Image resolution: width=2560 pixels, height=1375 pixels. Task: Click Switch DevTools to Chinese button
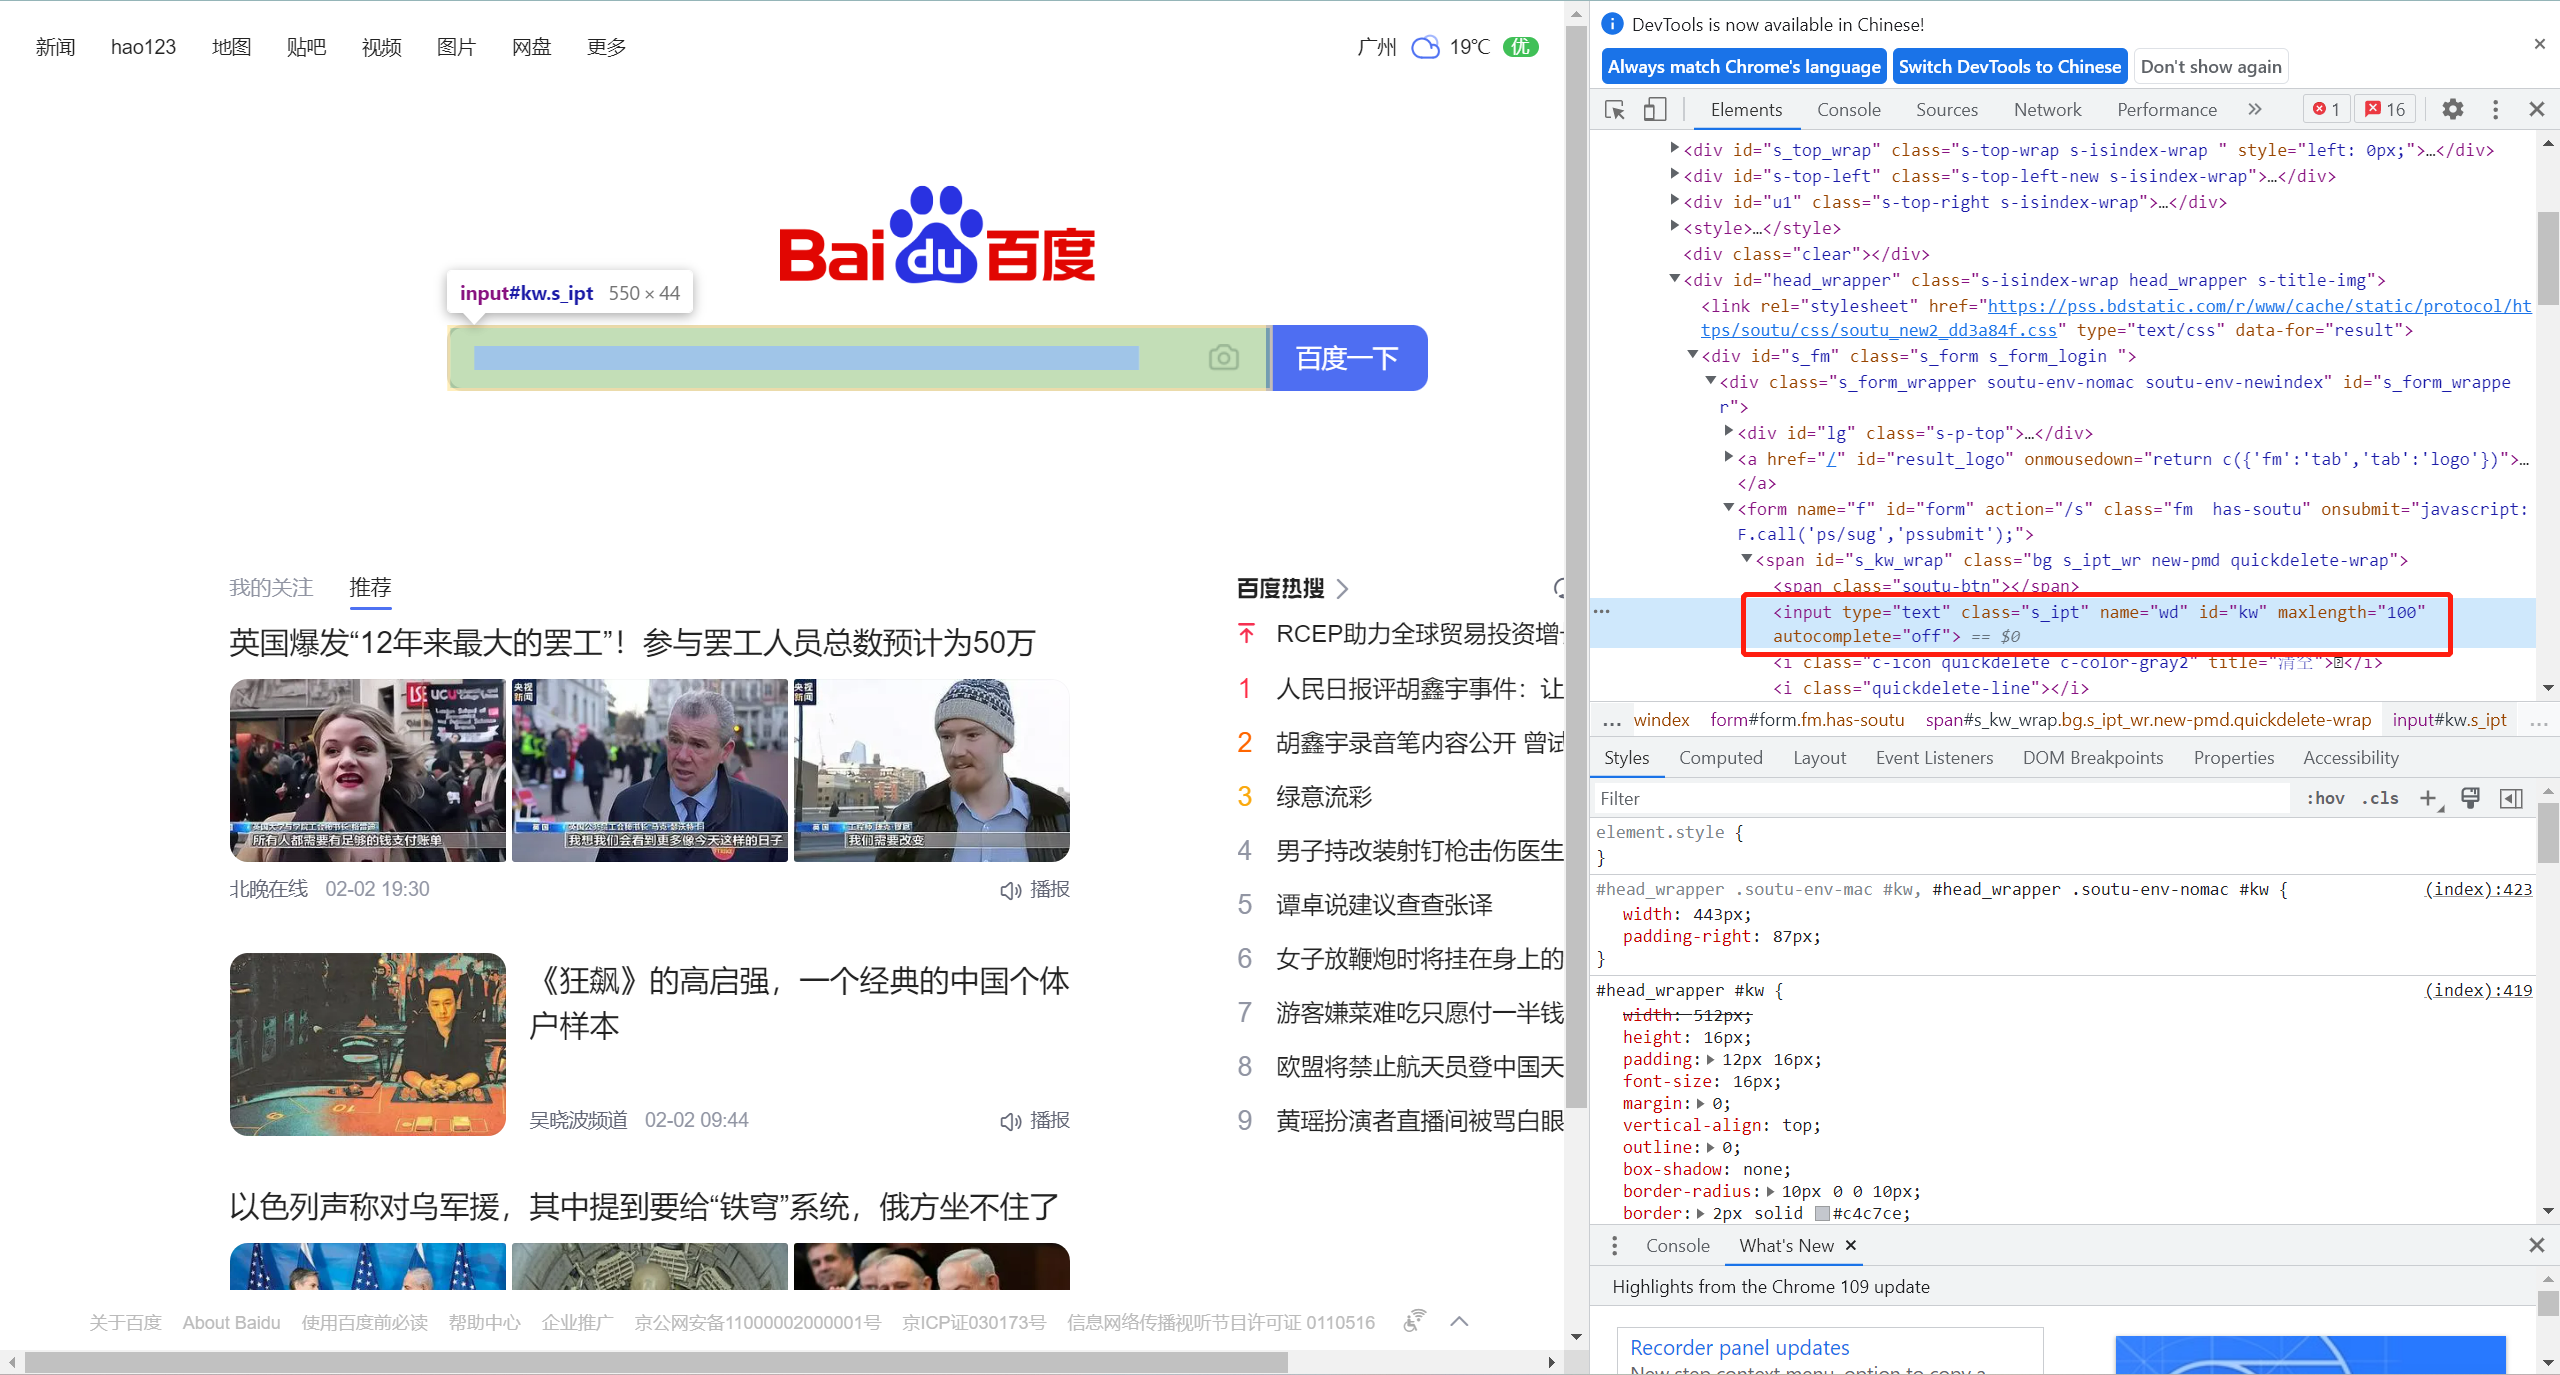pos(2010,67)
